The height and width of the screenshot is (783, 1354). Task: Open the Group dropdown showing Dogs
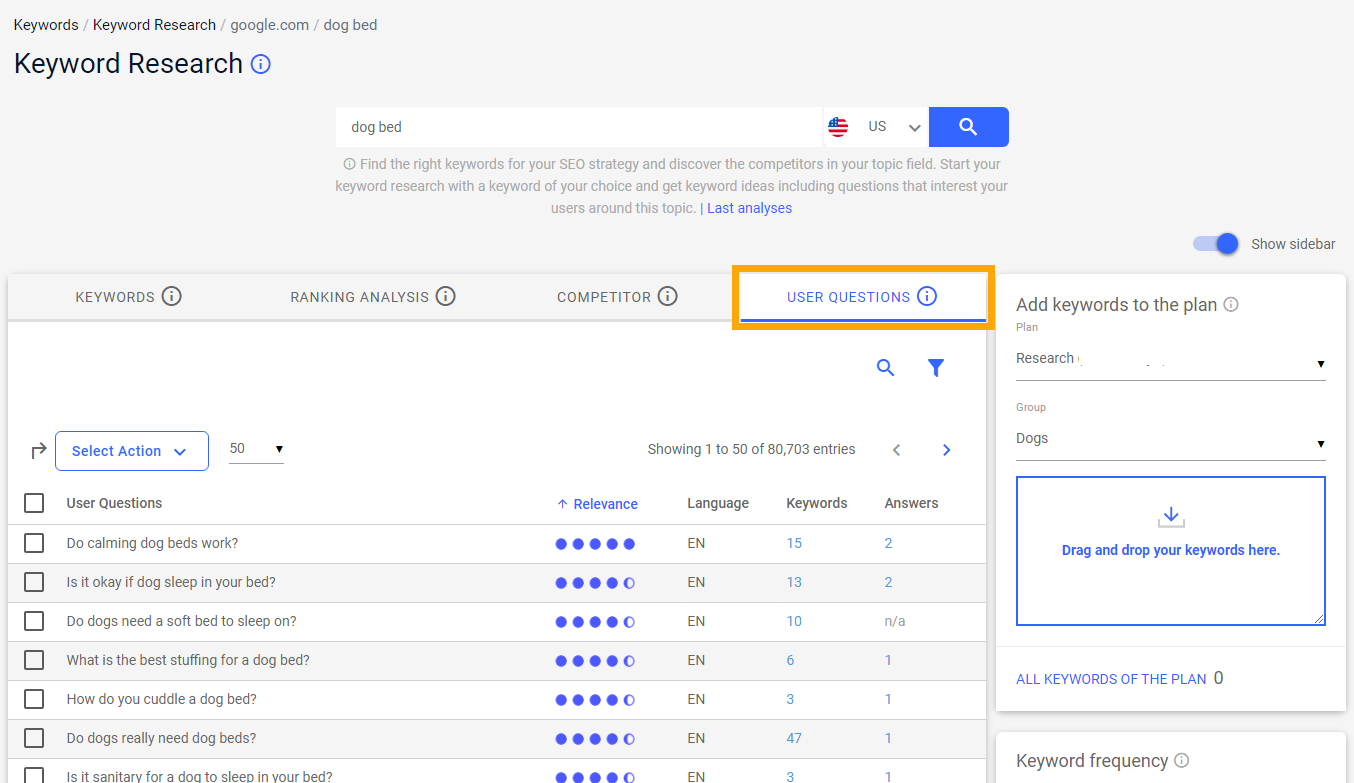pyautogui.click(x=1170, y=438)
